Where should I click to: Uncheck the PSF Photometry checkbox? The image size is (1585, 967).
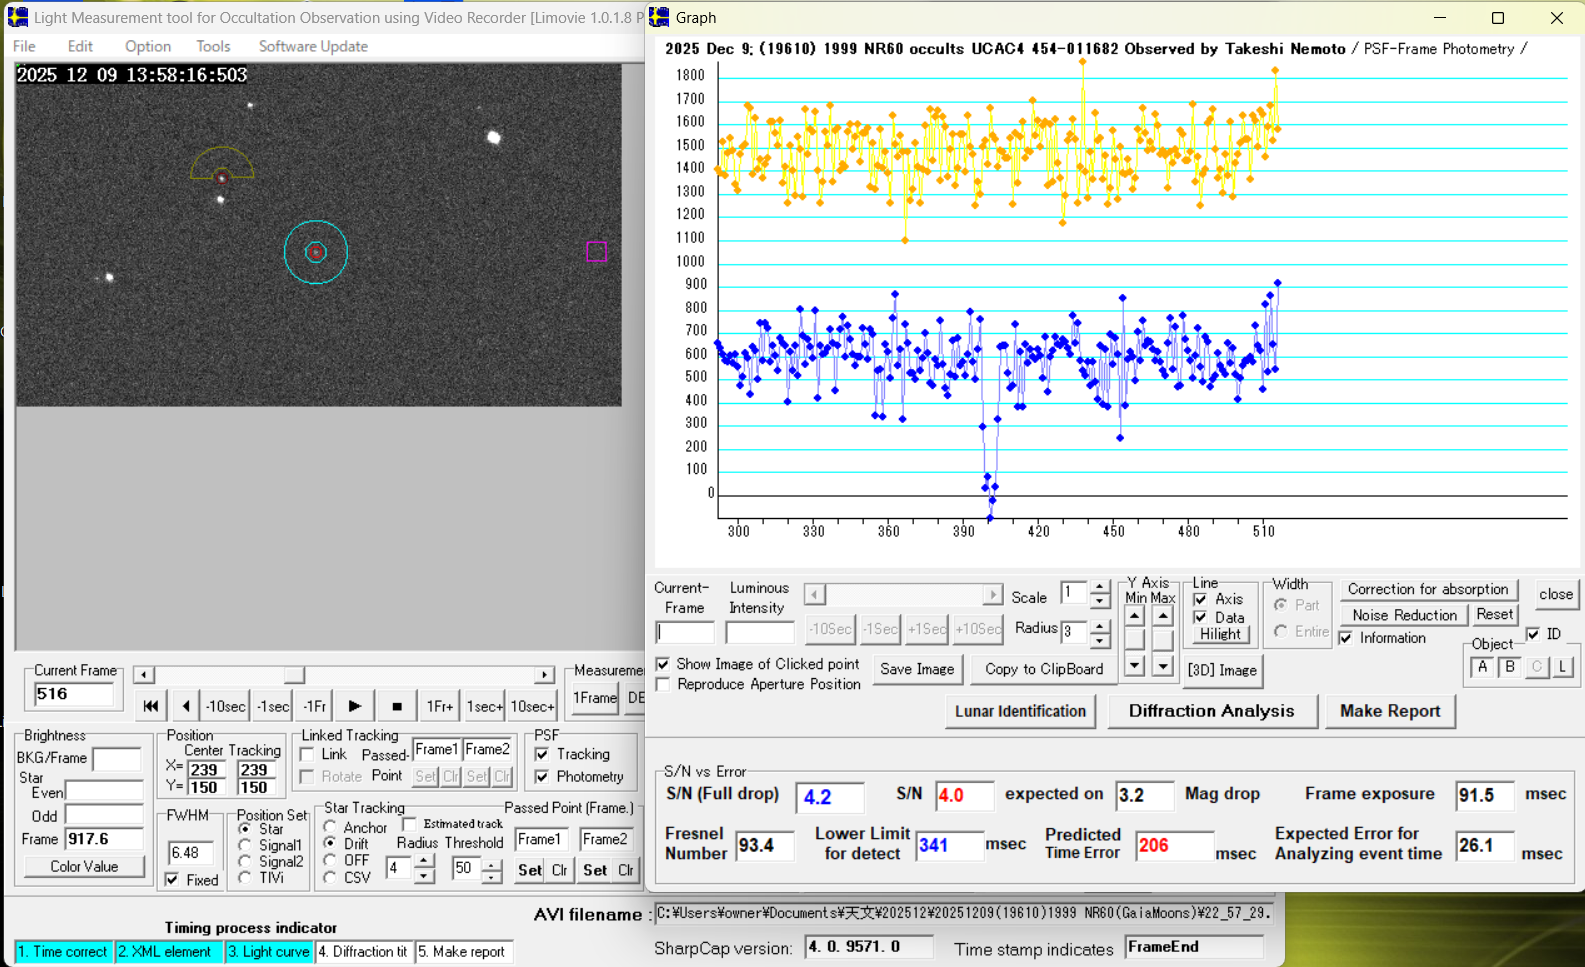tap(542, 777)
